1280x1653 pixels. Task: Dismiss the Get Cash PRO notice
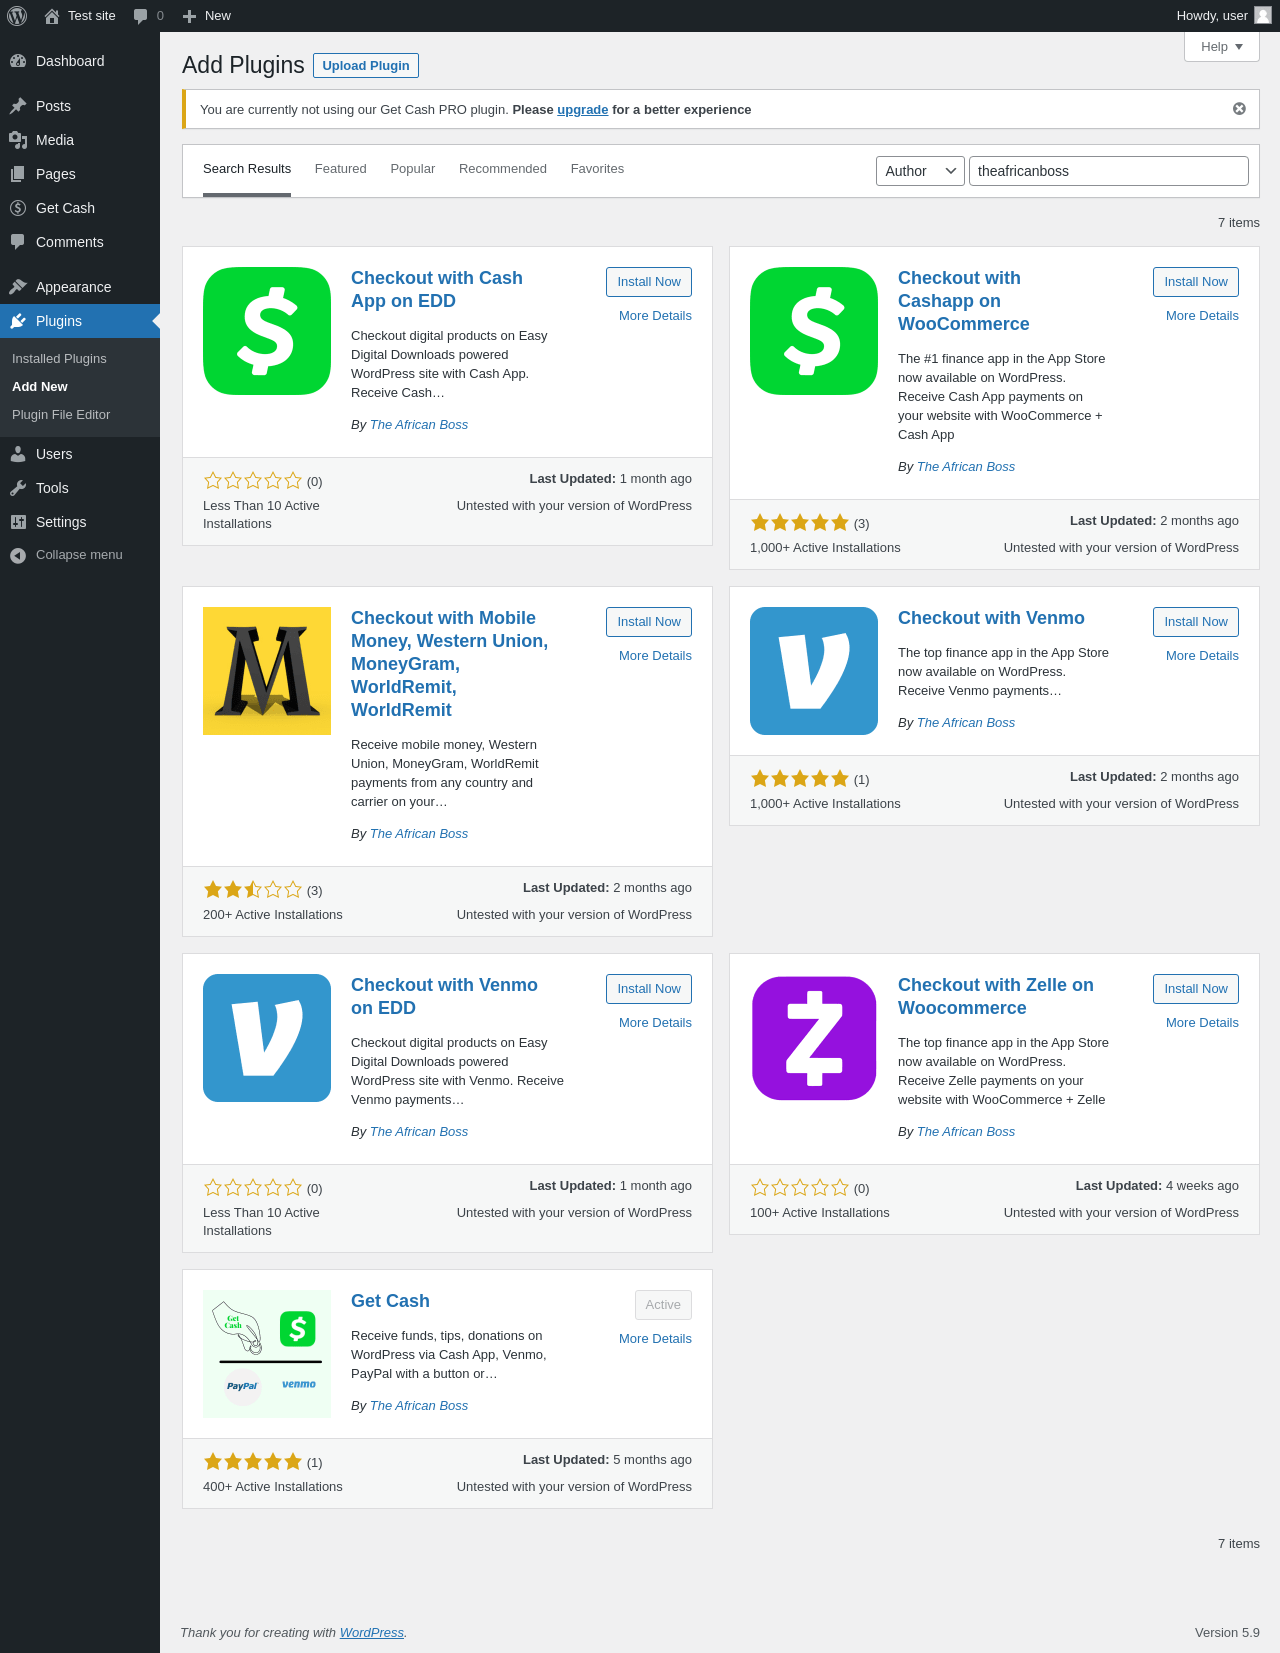(1239, 109)
